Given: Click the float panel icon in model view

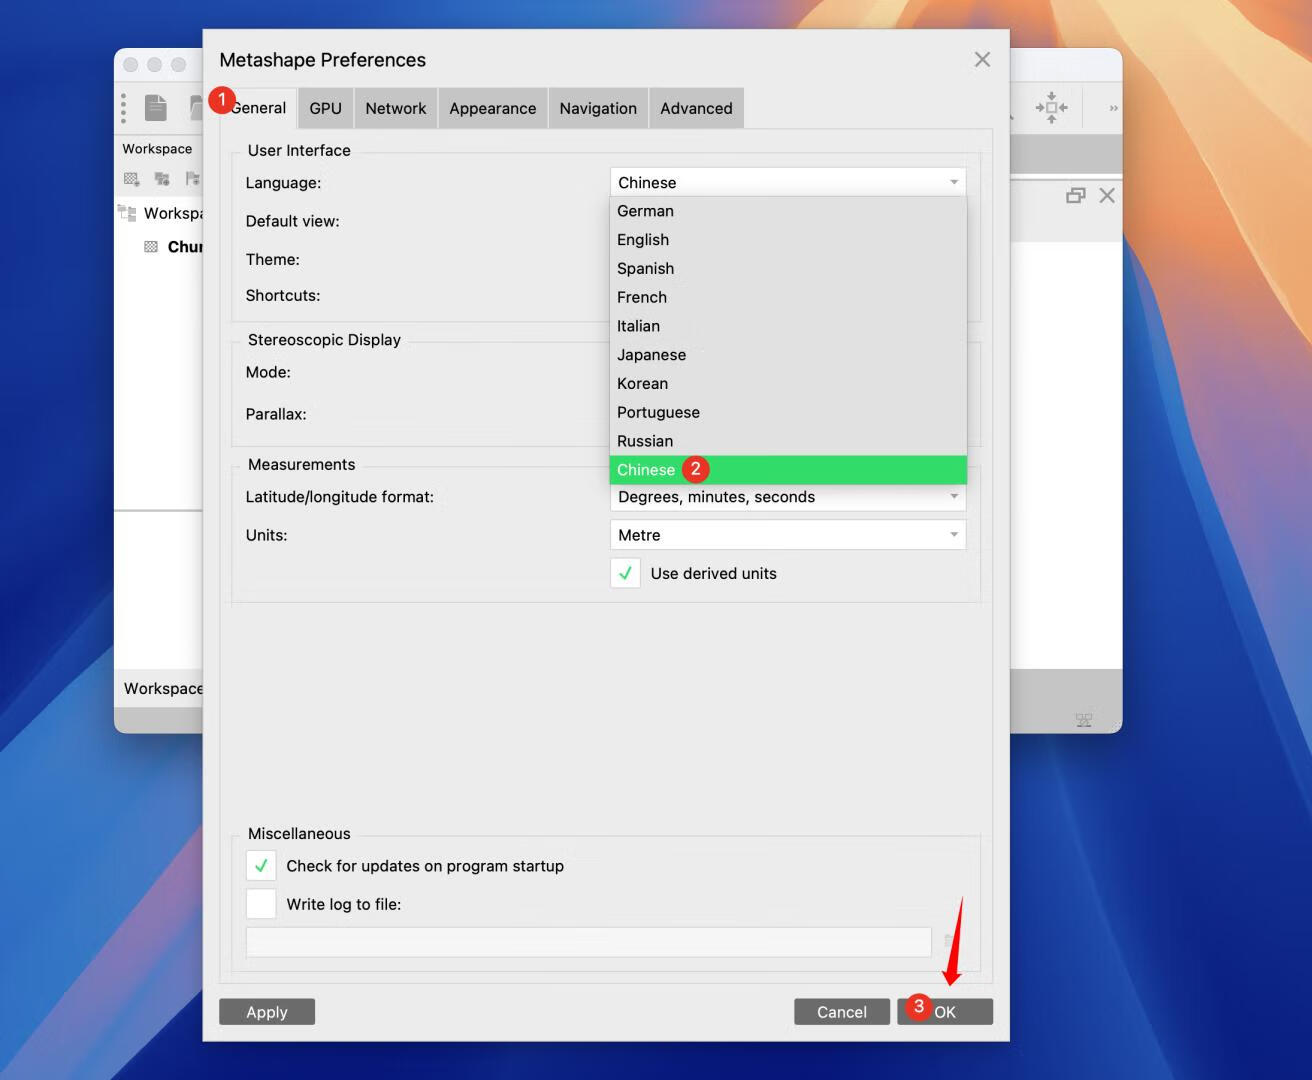Looking at the screenshot, I should 1076,196.
